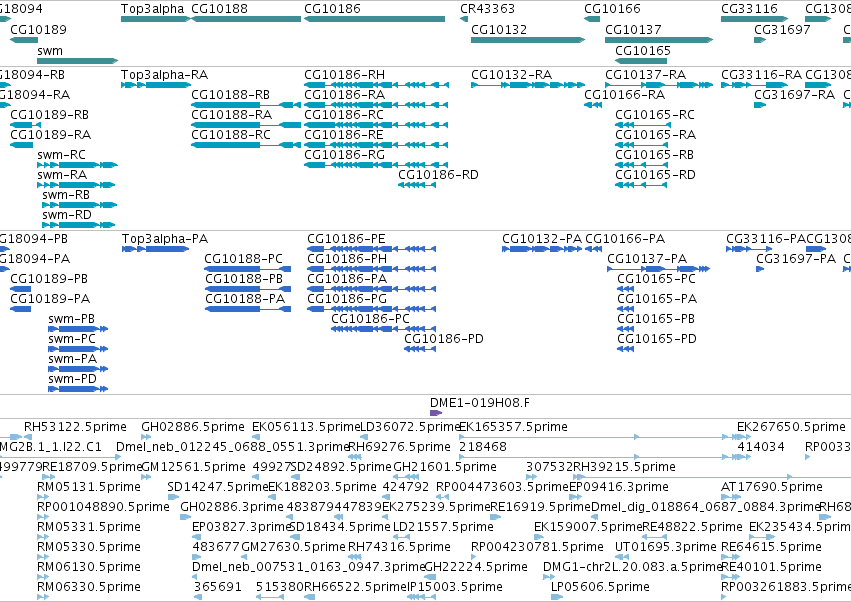851x602 pixels.
Task: Select transcript CG10166-RA
Action: click(x=593, y=105)
